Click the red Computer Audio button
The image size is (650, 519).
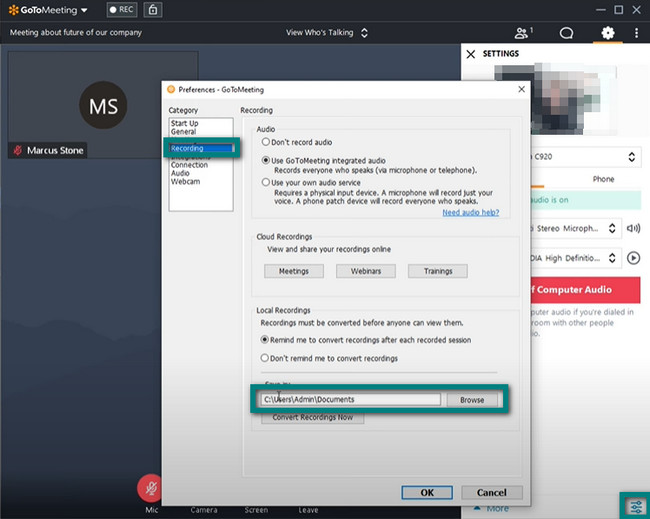[x=585, y=290]
